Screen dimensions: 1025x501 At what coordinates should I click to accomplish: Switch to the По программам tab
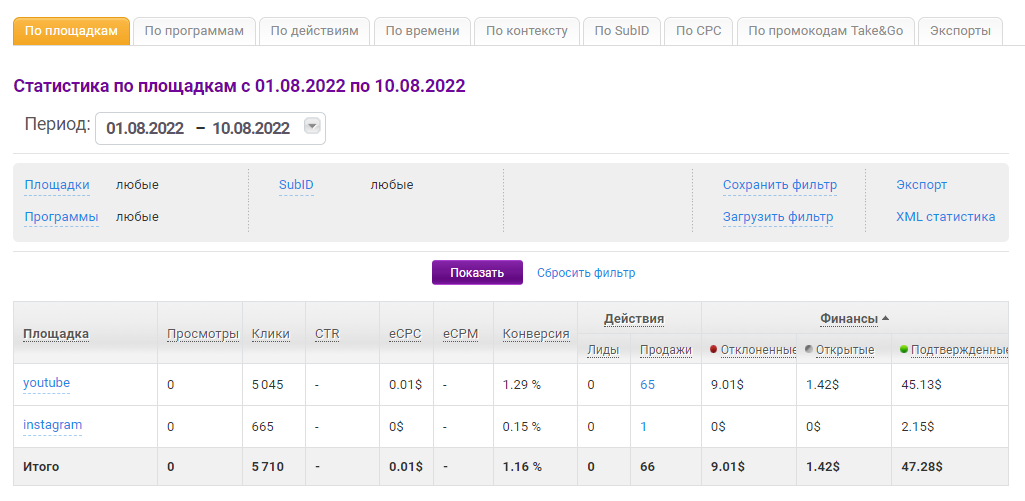click(194, 31)
